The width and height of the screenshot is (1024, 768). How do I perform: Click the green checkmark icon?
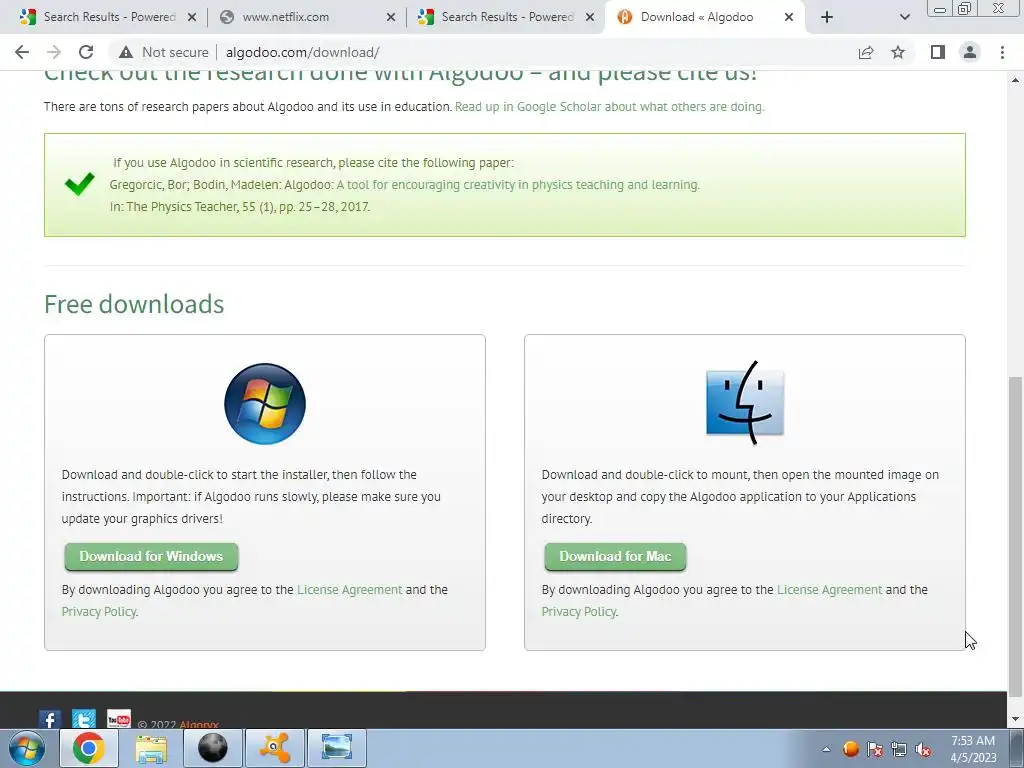(80, 184)
